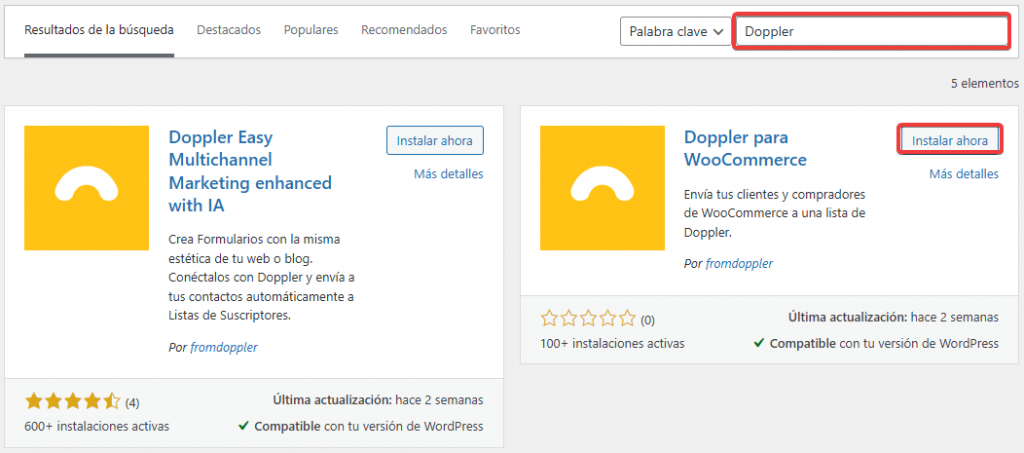Visit fromdoppler author link in WooCommerce card
The image size is (1024, 453).
click(739, 264)
